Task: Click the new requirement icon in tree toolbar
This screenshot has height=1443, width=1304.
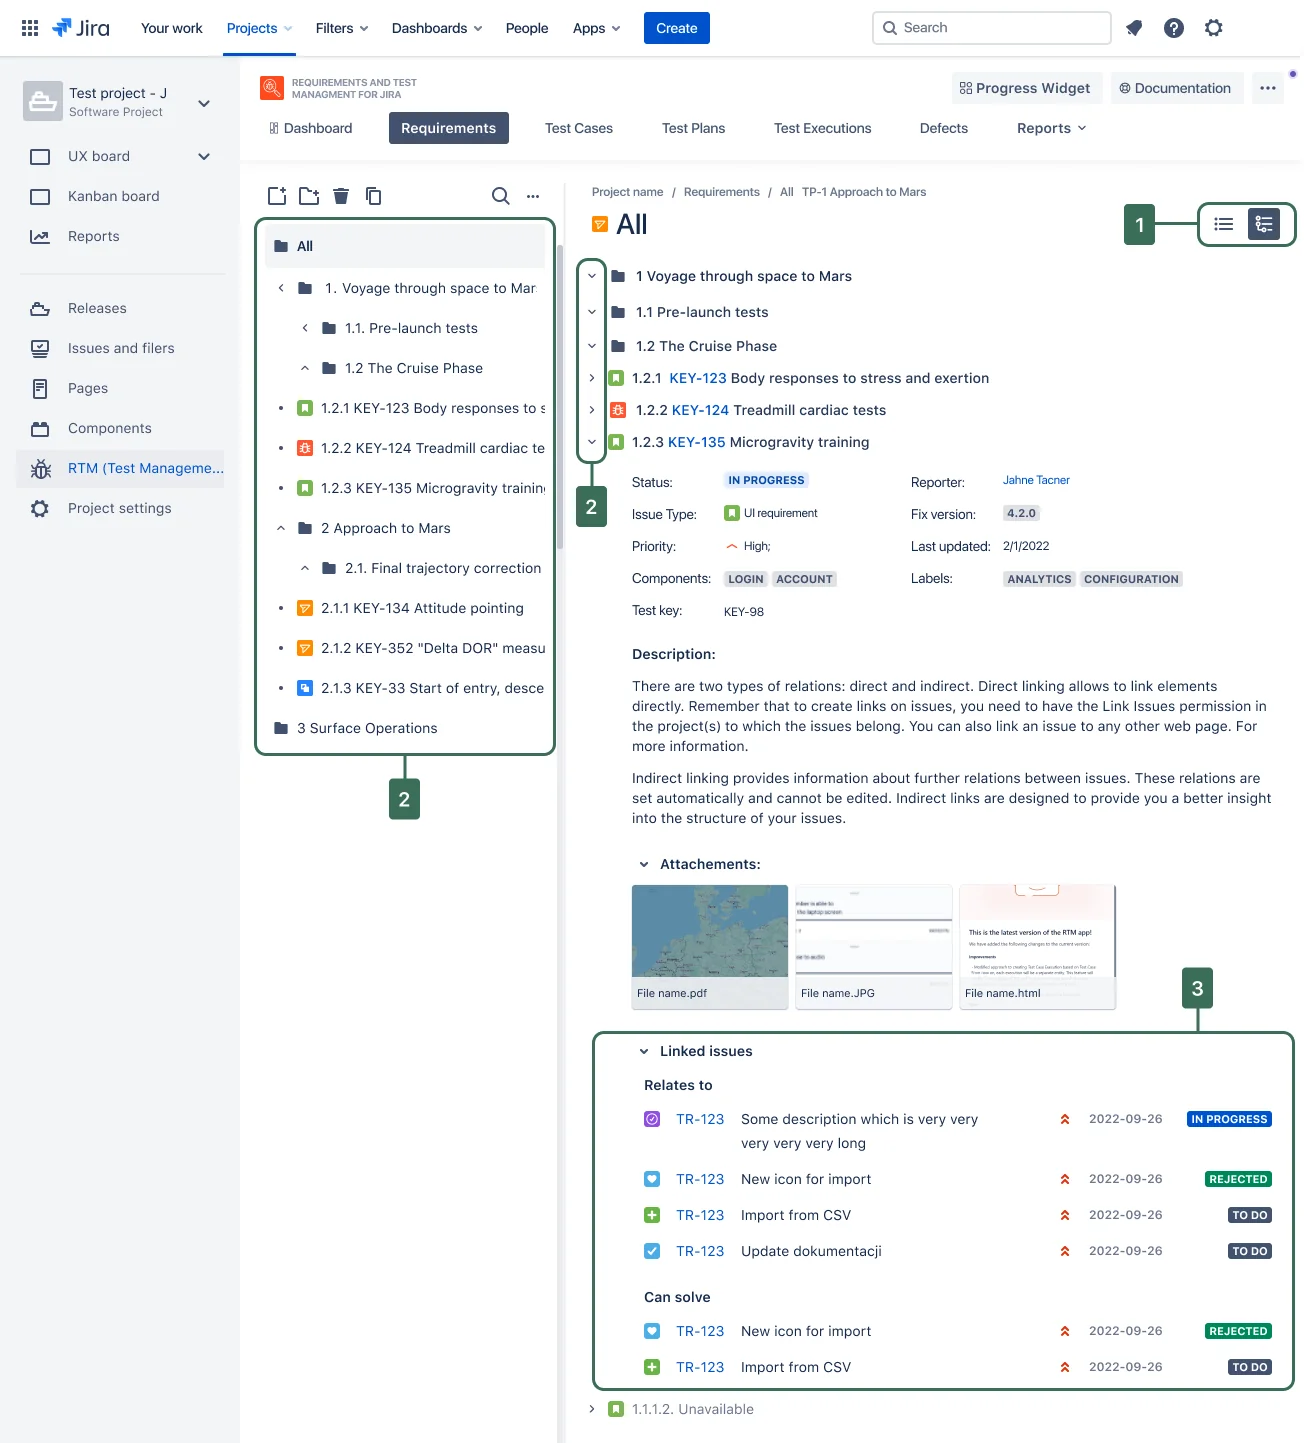Action: 277,196
